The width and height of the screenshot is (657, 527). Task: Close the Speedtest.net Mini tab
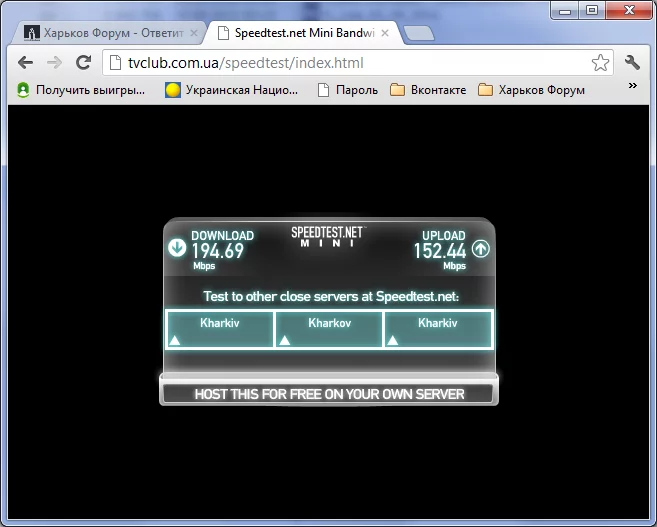[x=385, y=33]
